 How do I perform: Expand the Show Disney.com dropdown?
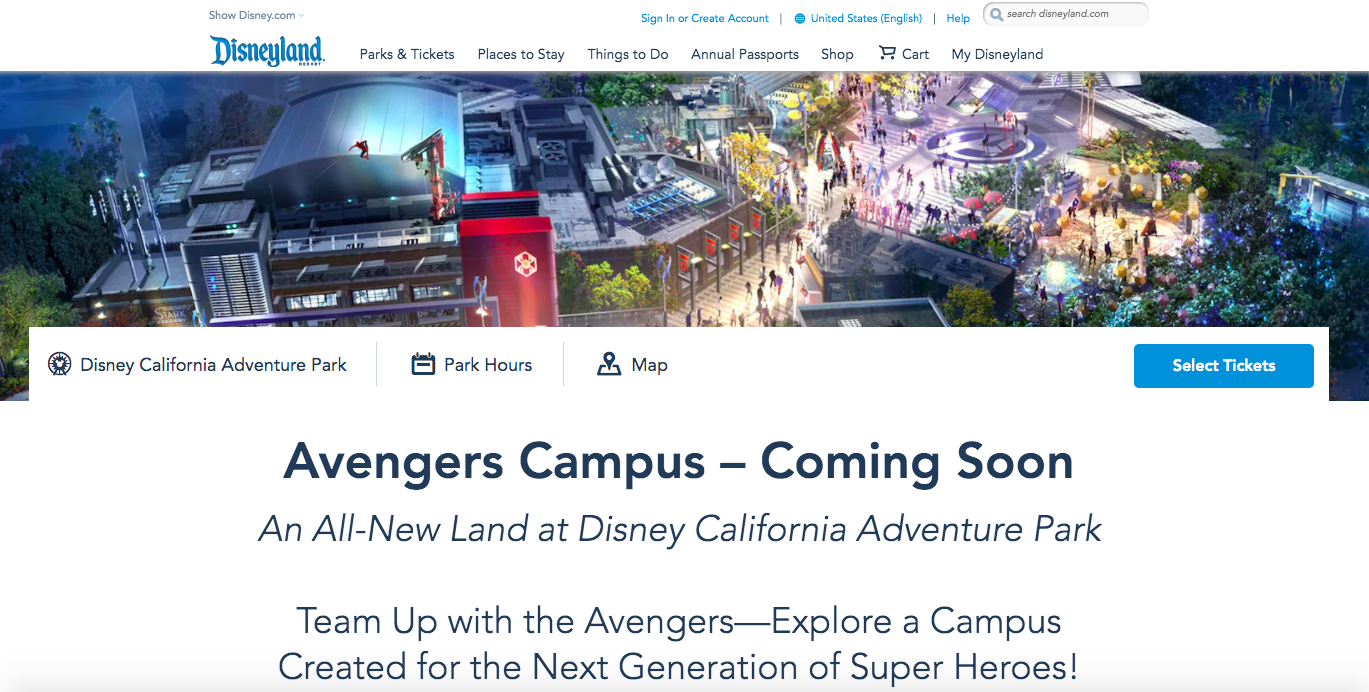pyautogui.click(x=256, y=15)
